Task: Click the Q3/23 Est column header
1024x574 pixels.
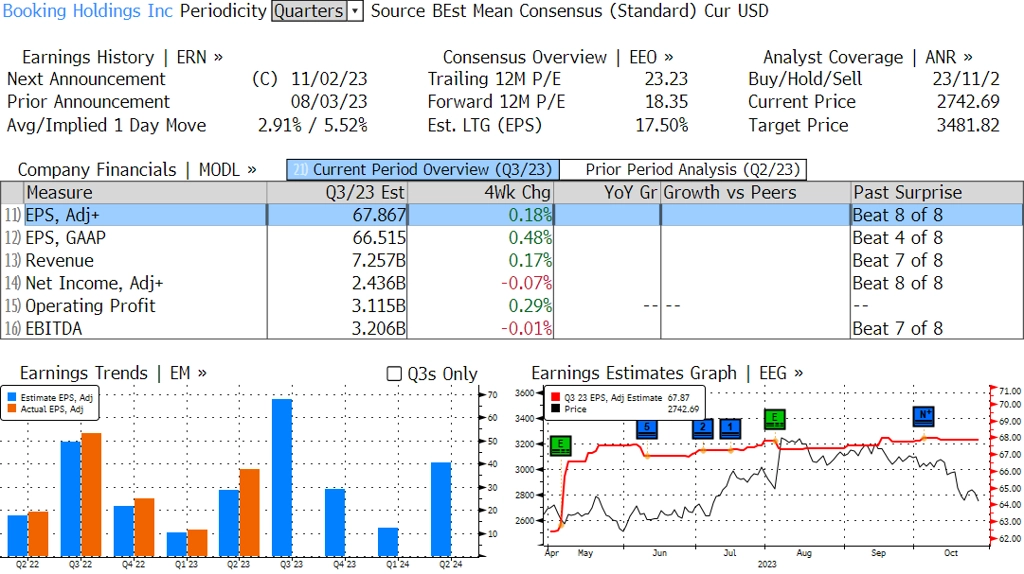Action: coord(337,193)
